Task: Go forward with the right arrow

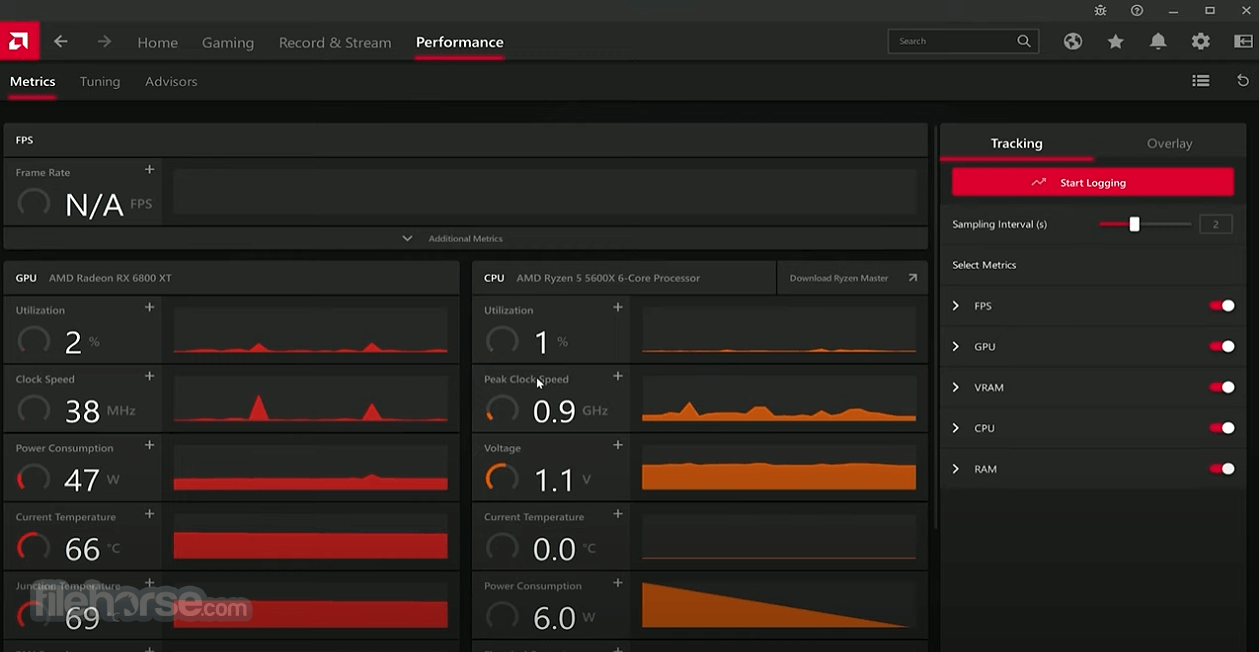Action: 104,42
